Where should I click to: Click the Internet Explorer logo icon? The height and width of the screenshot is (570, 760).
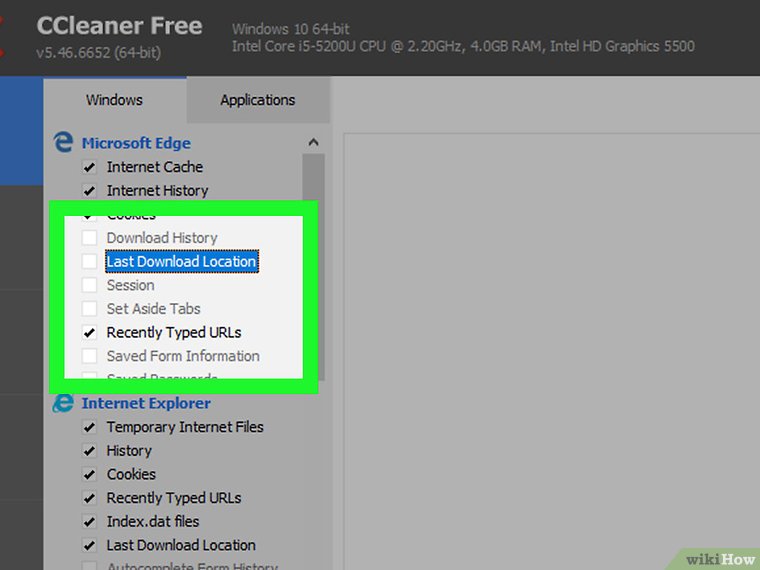(63, 403)
